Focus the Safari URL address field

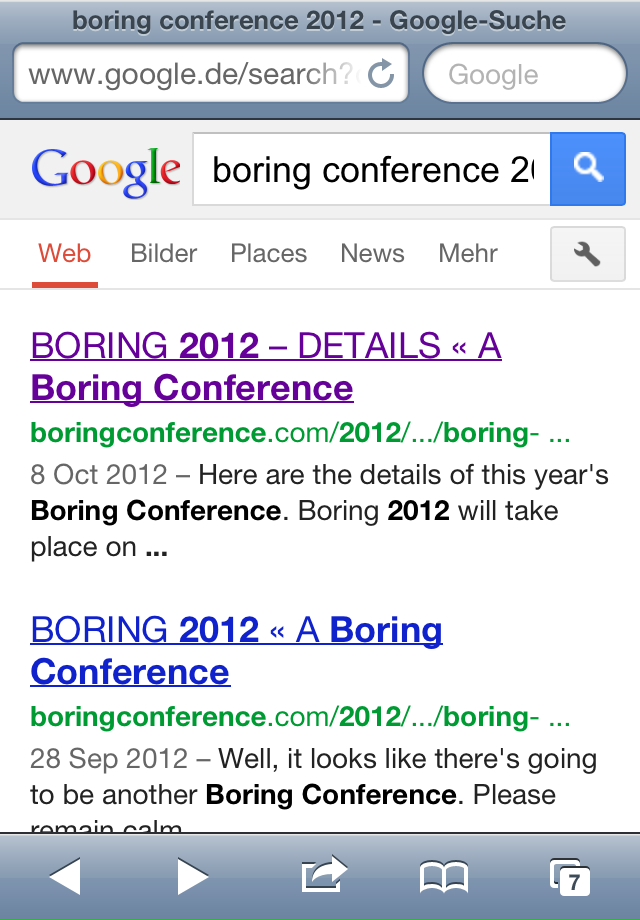[211, 74]
